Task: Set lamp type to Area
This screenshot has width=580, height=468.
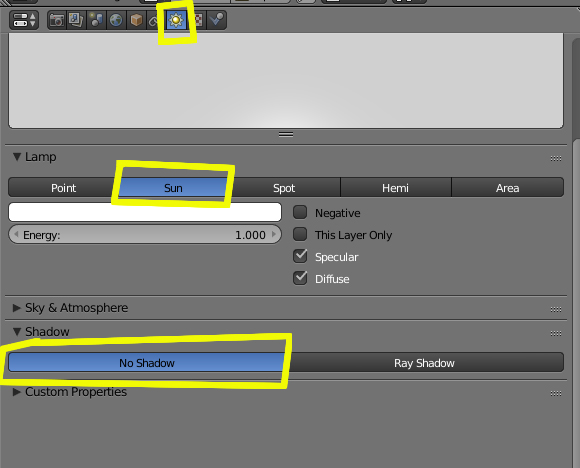Action: pos(507,188)
